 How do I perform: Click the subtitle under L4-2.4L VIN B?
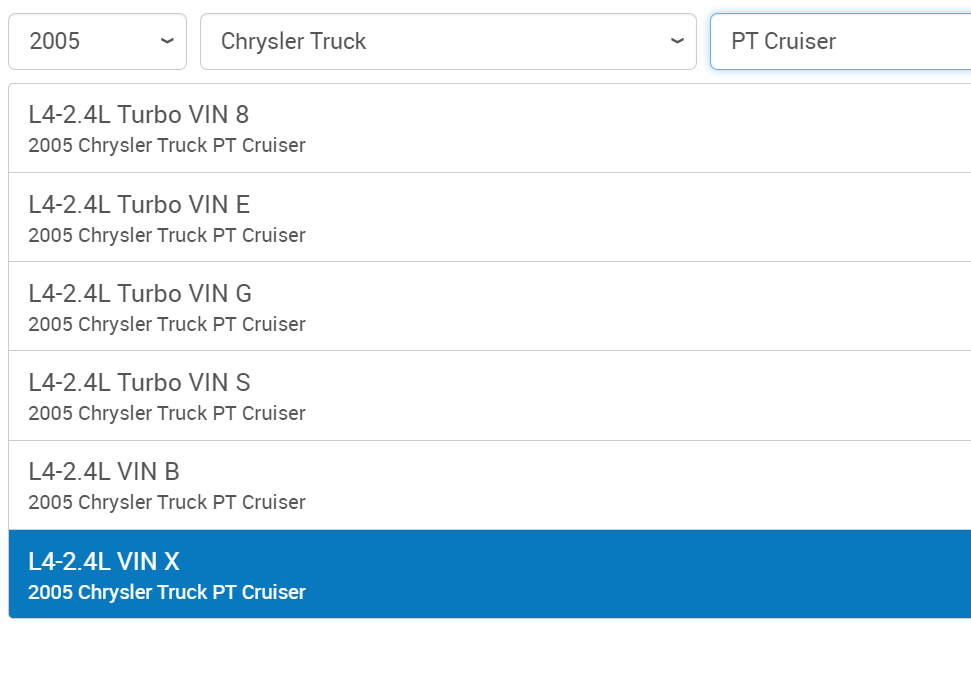(x=167, y=503)
